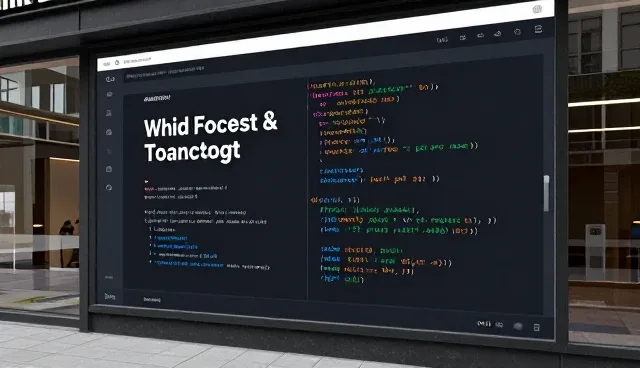
Task: Click the last blue link in the bullet list
Action: [x=189, y=264]
